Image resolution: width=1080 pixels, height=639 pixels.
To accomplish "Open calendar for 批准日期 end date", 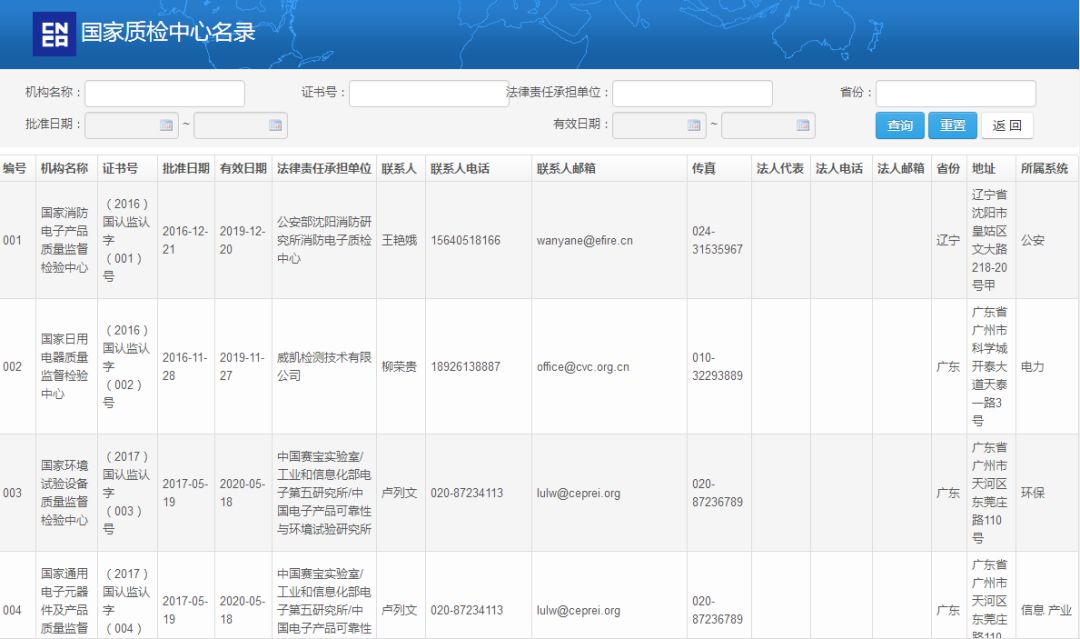I will click(x=275, y=125).
